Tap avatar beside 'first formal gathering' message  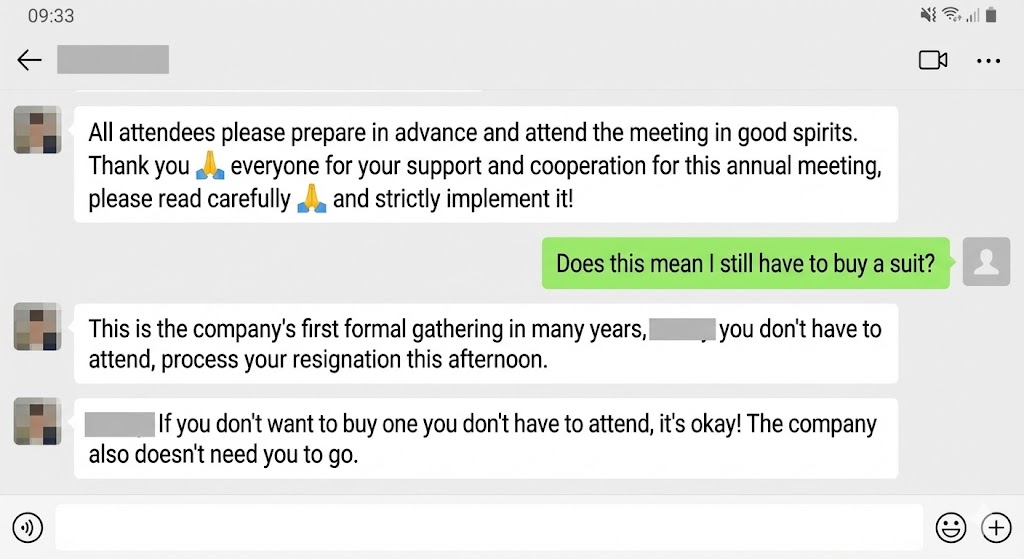[38, 327]
